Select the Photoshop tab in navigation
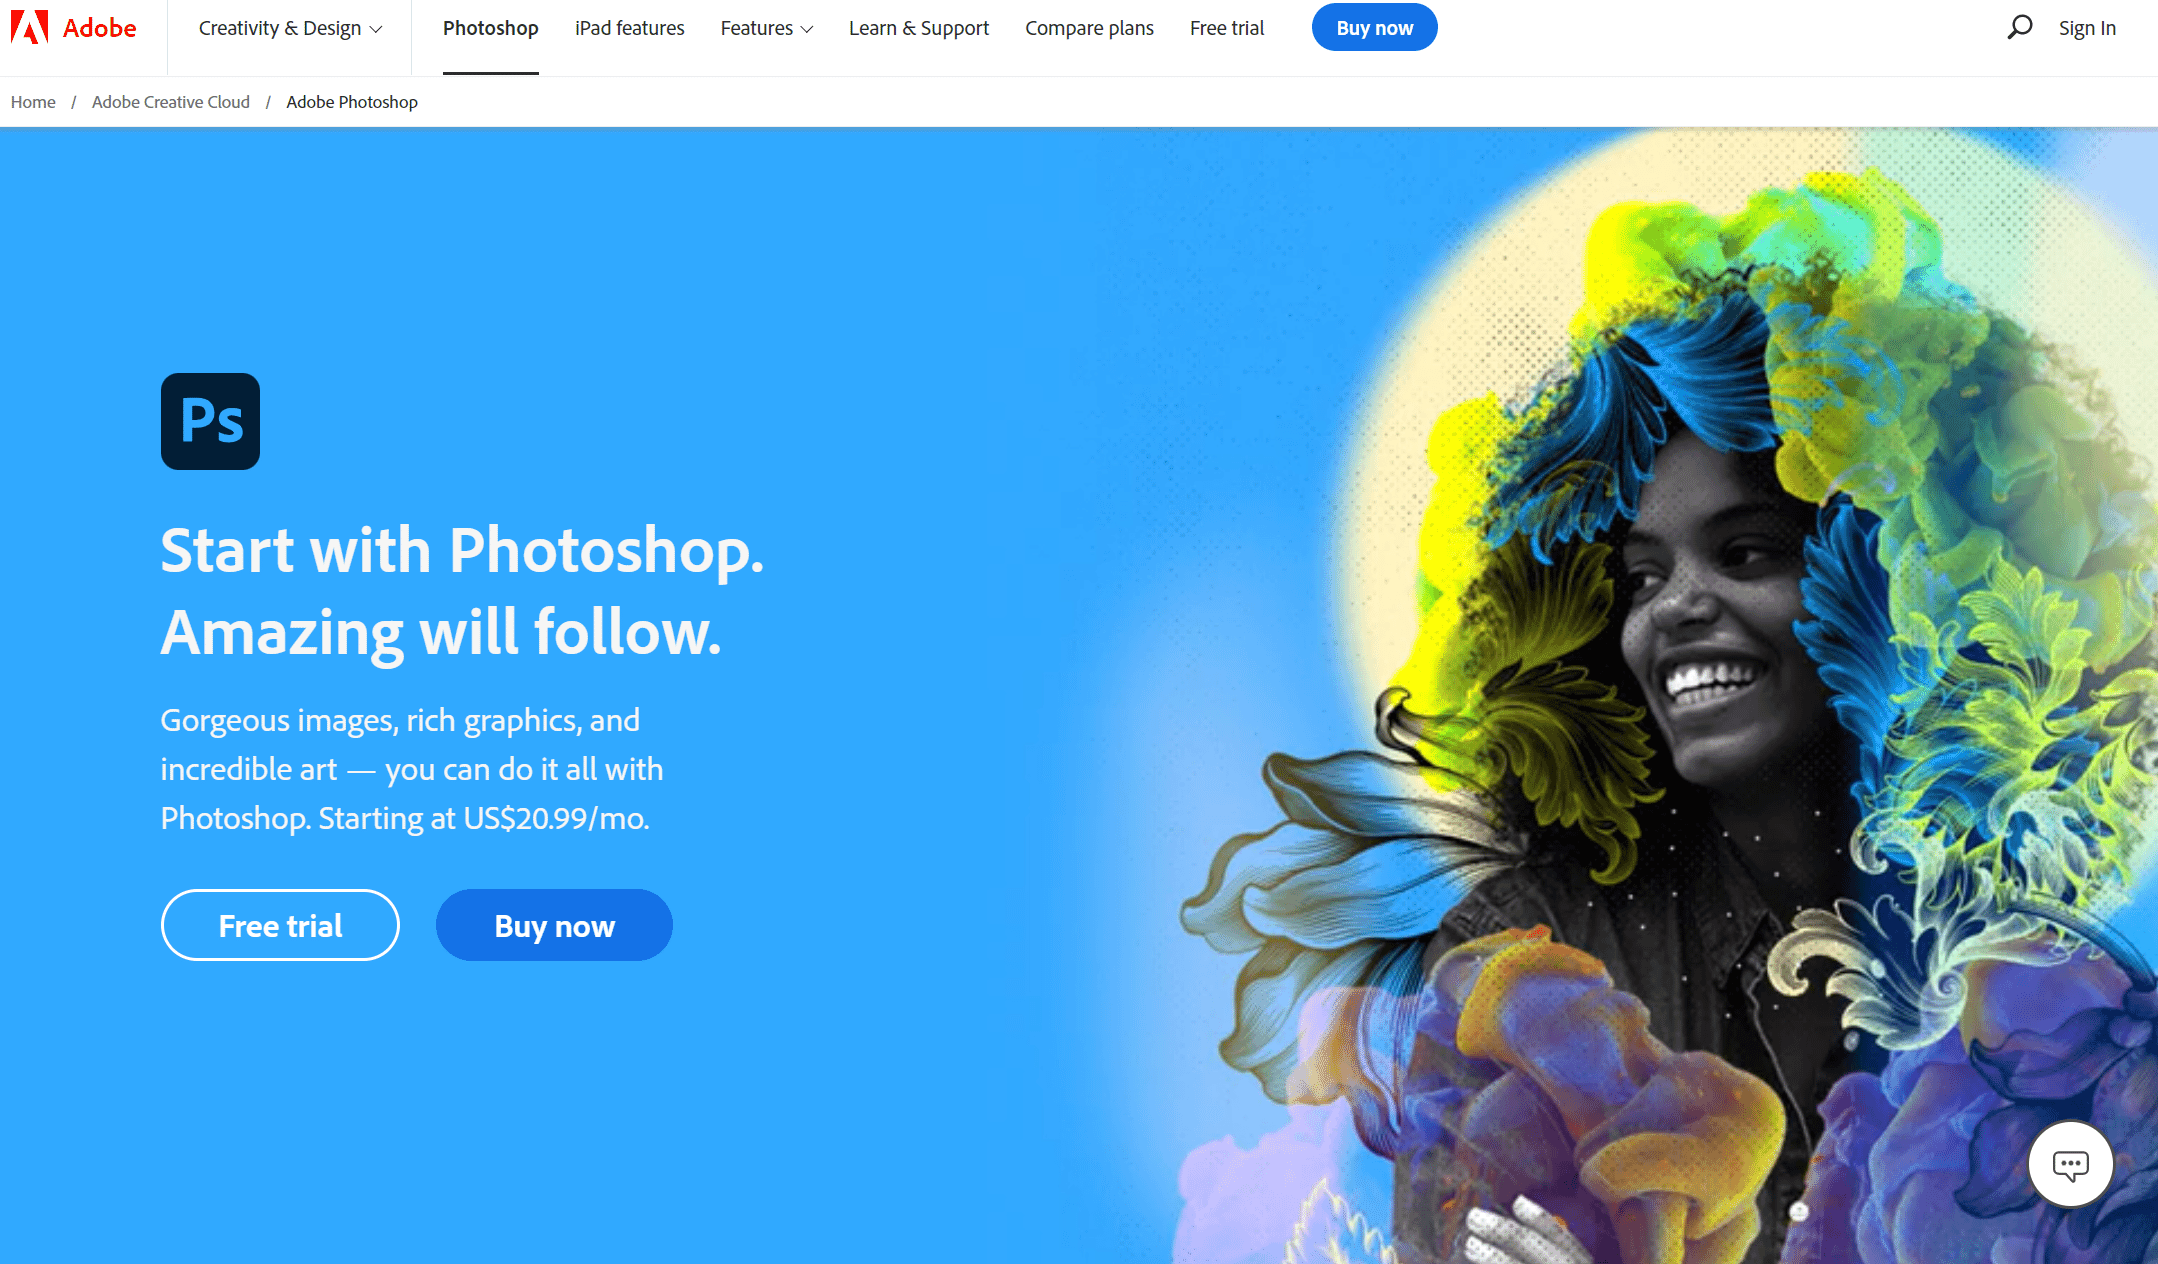2158x1264 pixels. click(x=490, y=28)
